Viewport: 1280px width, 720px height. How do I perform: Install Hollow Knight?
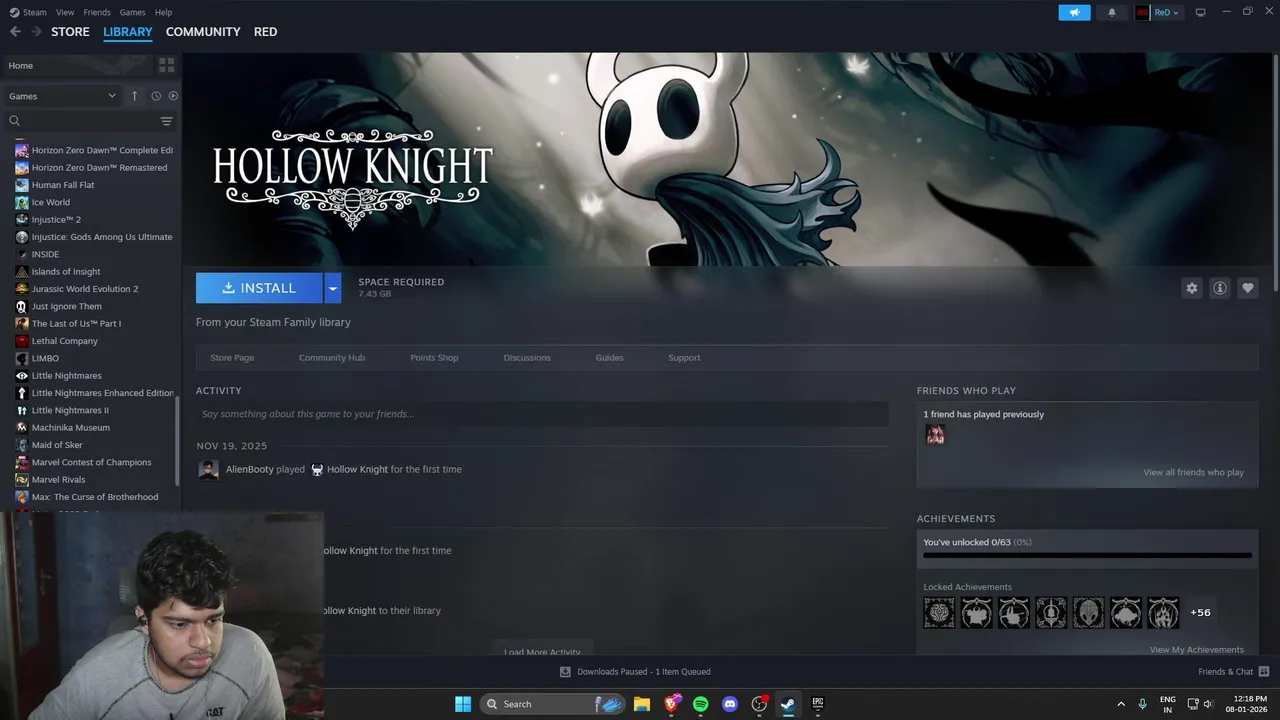[x=259, y=288]
